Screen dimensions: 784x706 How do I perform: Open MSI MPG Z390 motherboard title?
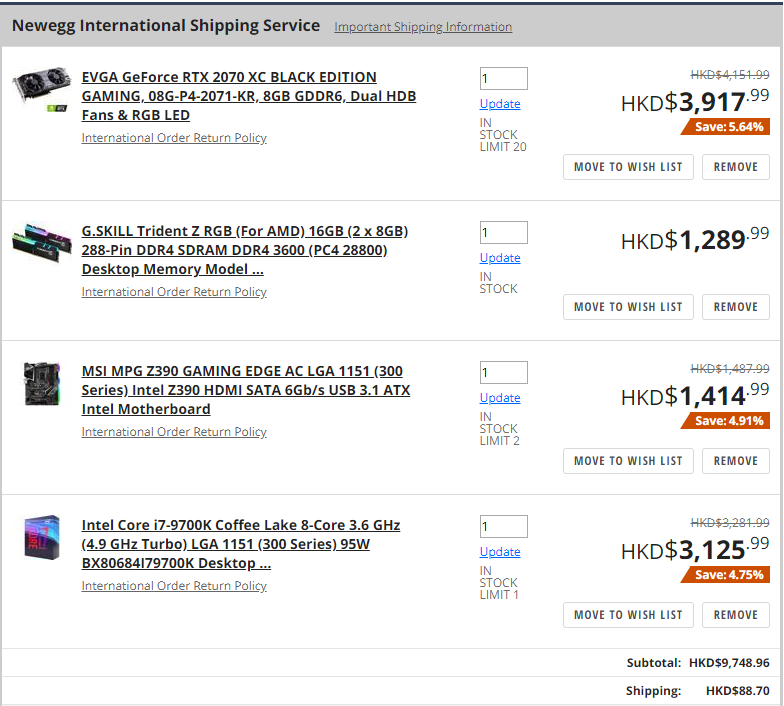click(246, 390)
